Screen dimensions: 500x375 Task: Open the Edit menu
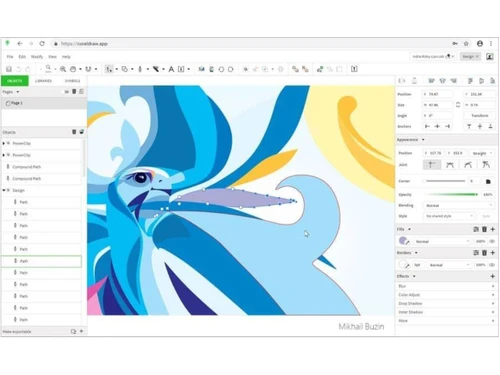pyautogui.click(x=22, y=57)
